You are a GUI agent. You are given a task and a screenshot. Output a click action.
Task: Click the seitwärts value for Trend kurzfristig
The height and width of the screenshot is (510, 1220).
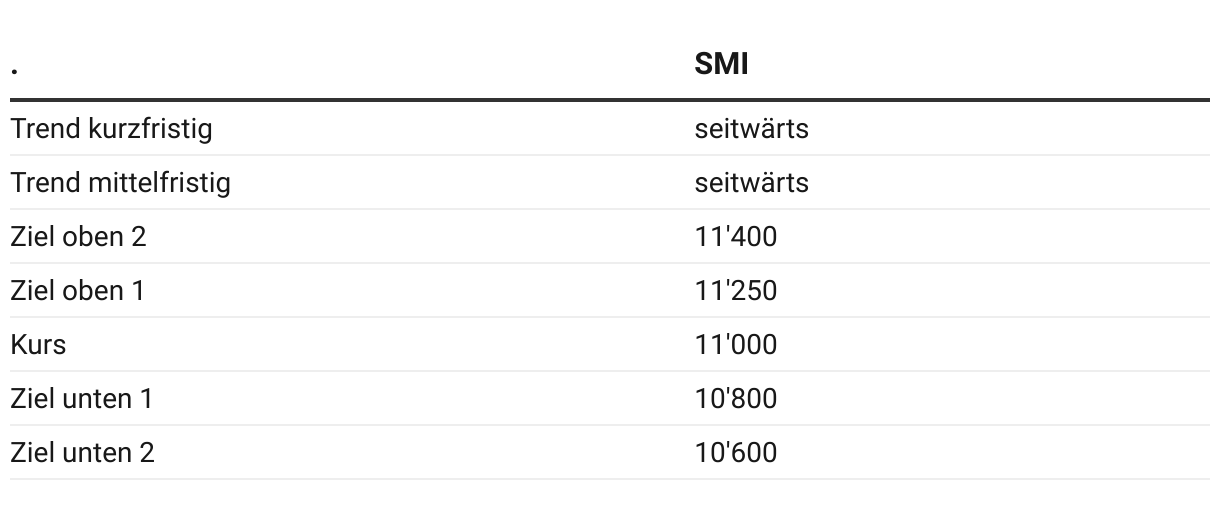(751, 129)
